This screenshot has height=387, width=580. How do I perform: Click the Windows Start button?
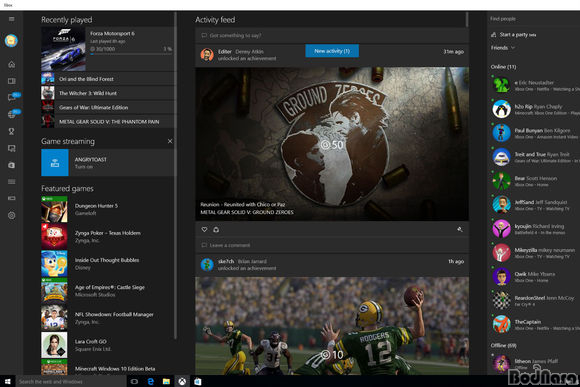coord(8,381)
